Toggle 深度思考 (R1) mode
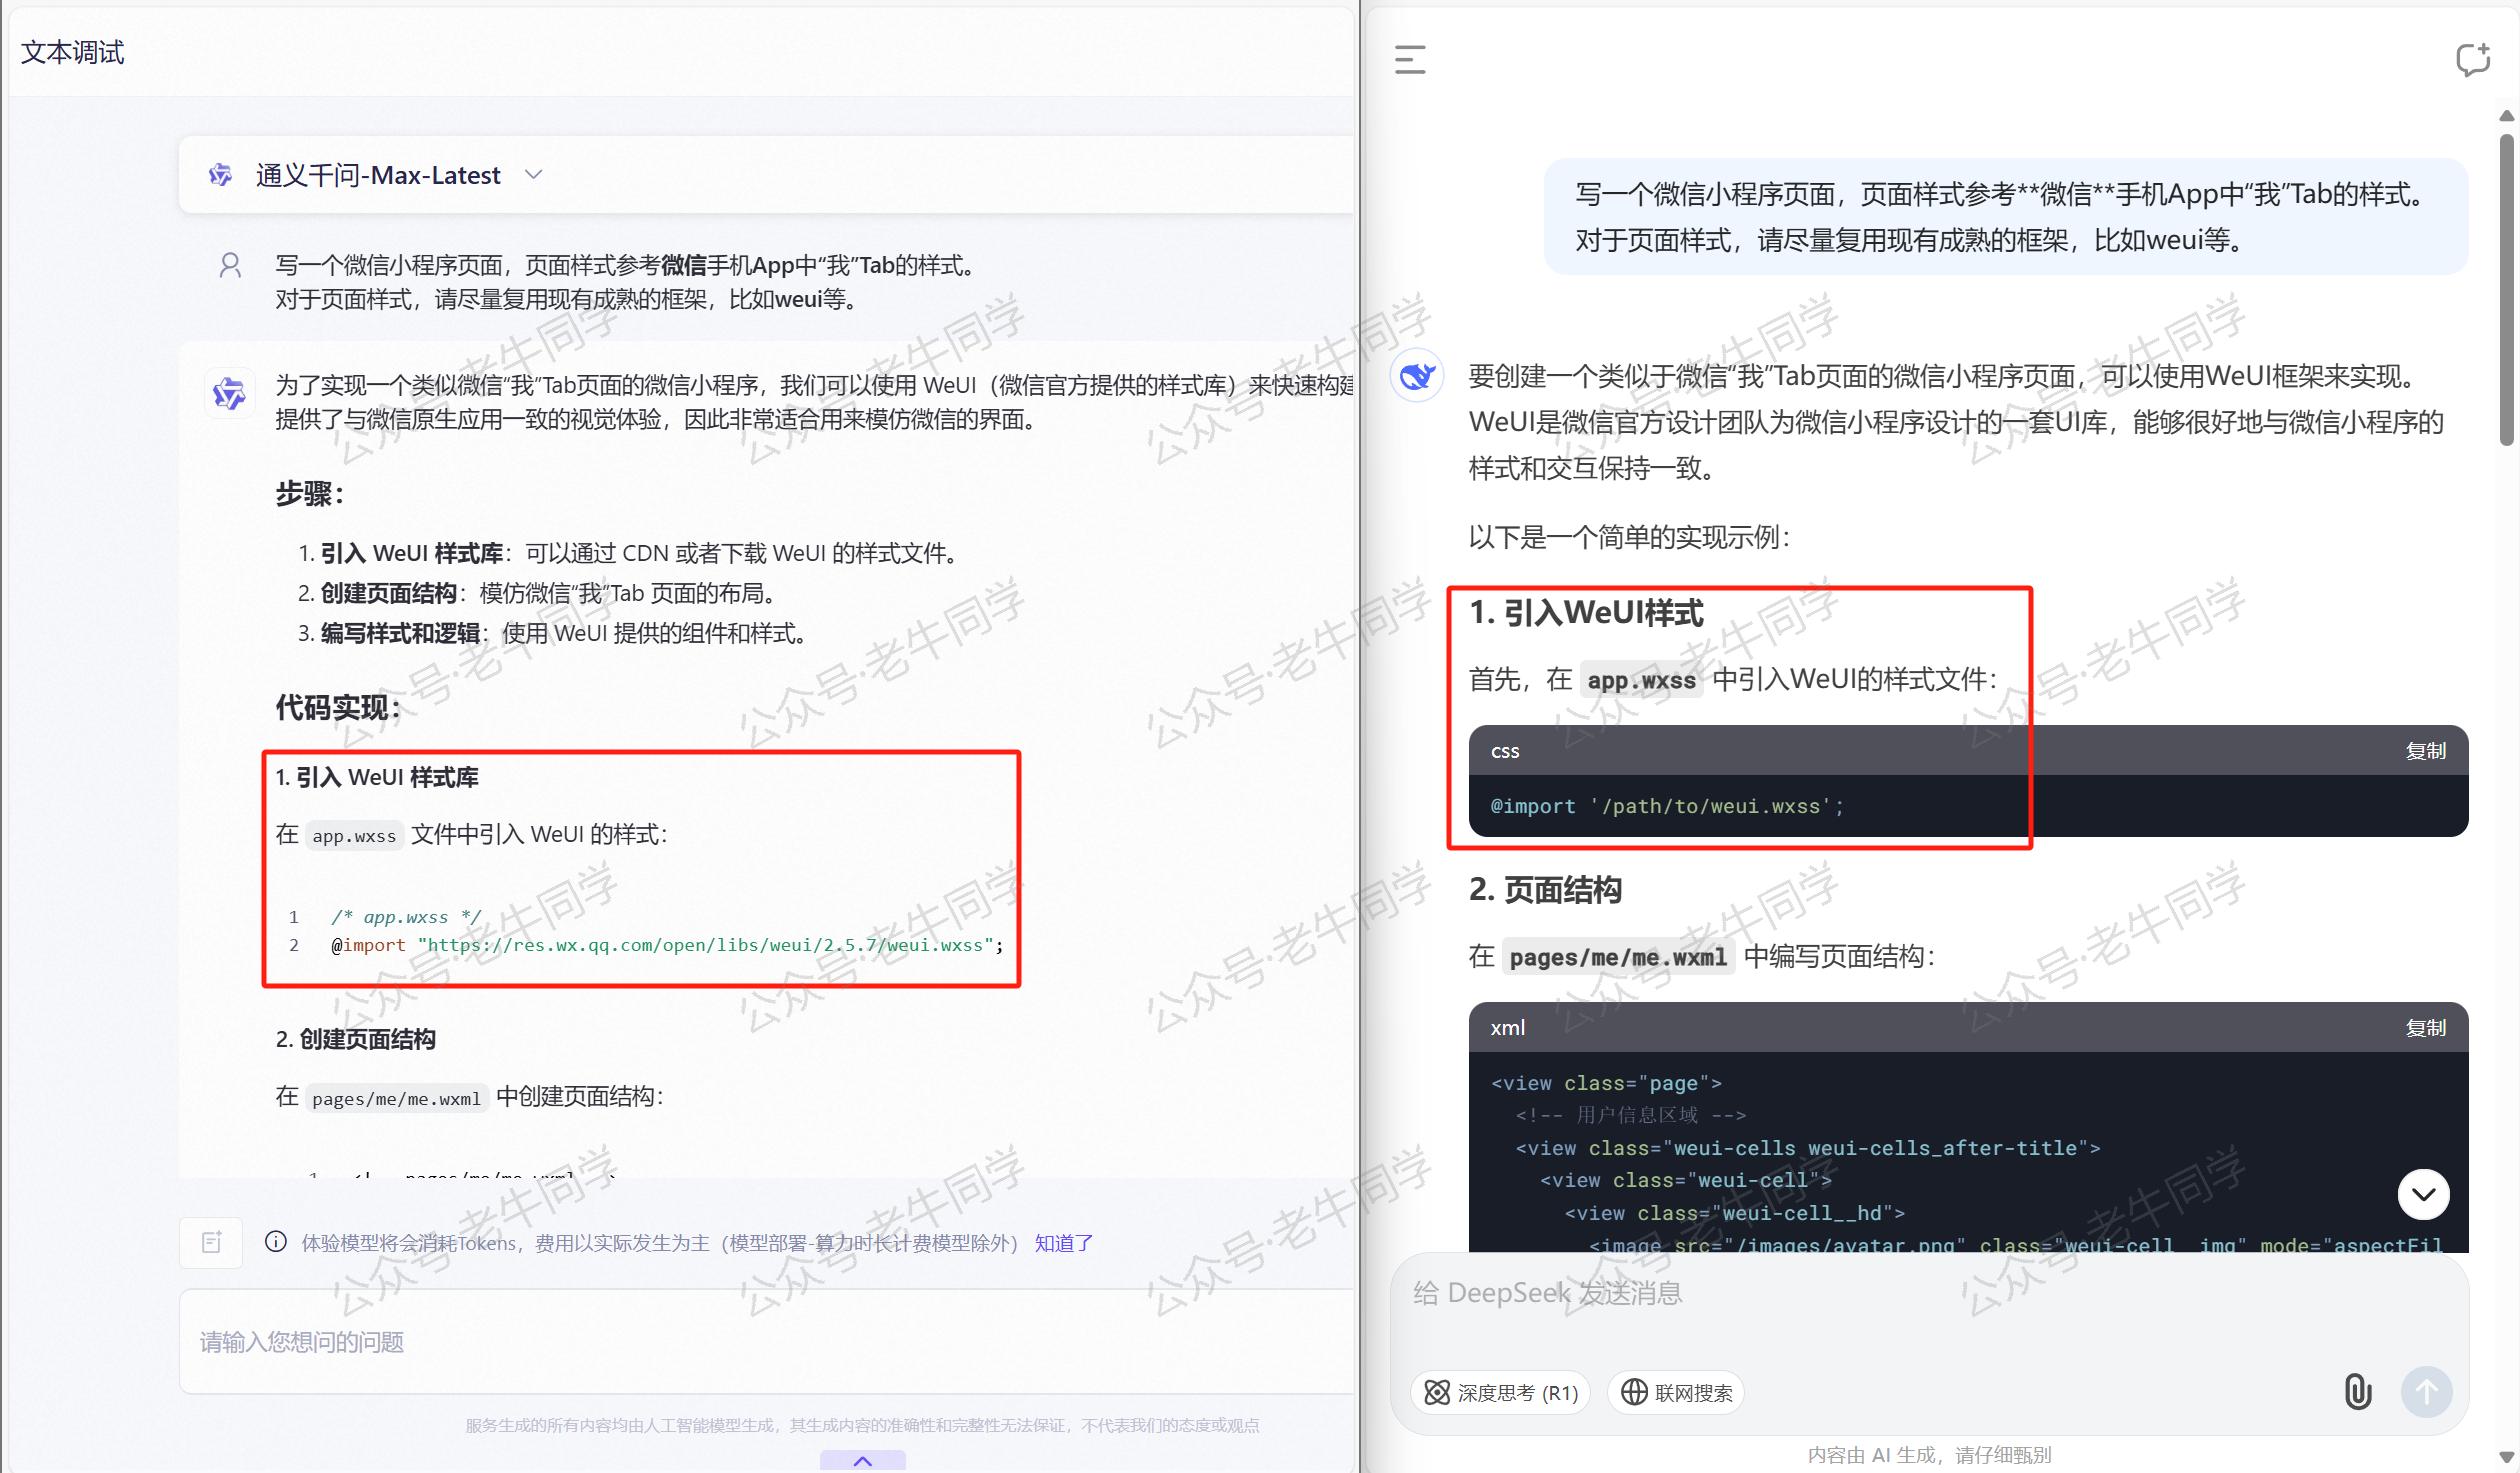This screenshot has width=2520, height=1473. (x=1500, y=1392)
